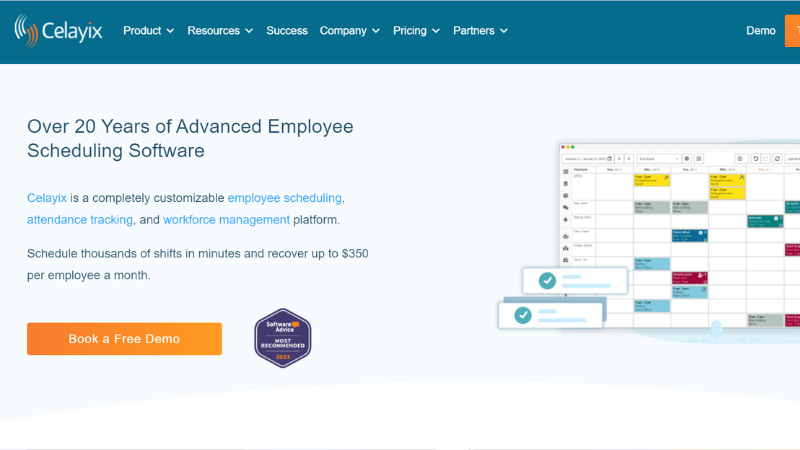800x450 pixels.
Task: Follow the Celayix text link in the paragraph
Action: (47, 198)
